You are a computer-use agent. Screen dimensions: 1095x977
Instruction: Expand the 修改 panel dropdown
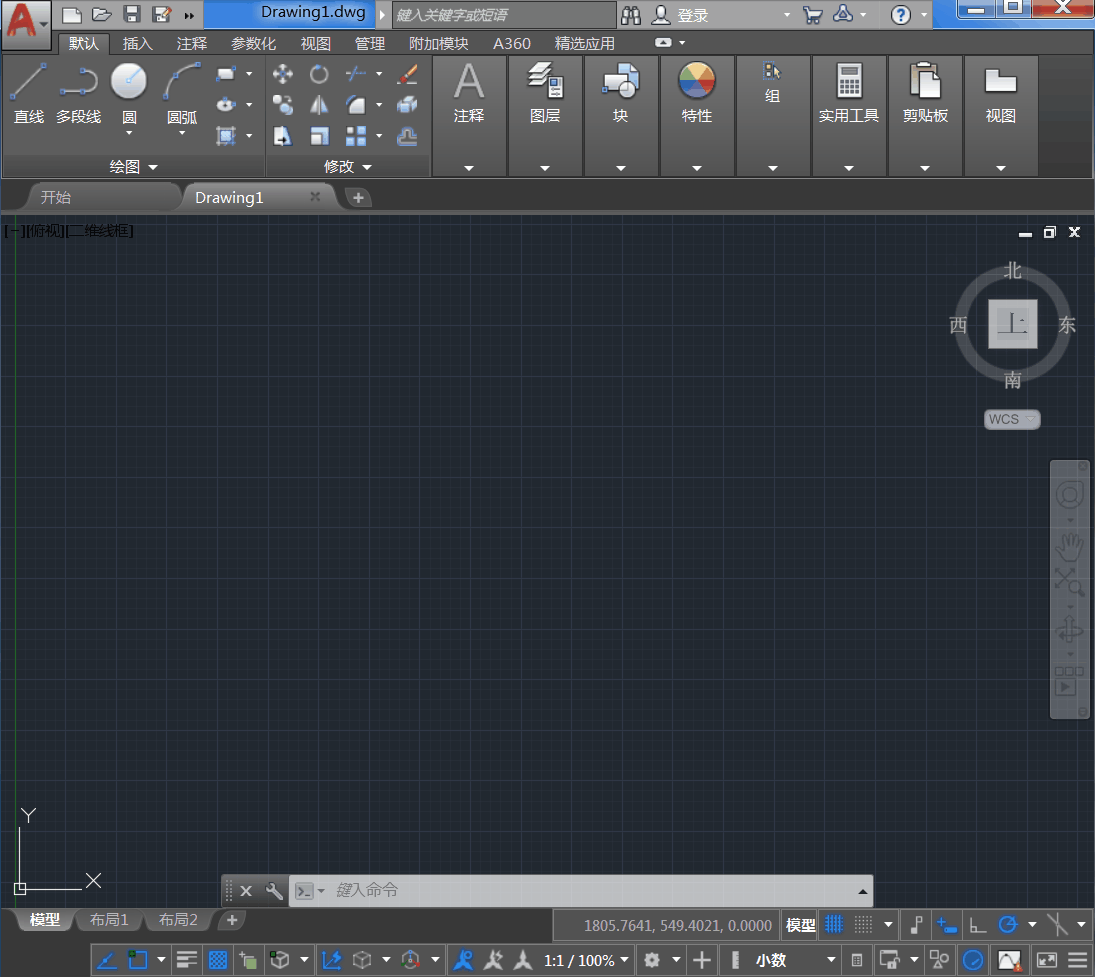click(347, 167)
